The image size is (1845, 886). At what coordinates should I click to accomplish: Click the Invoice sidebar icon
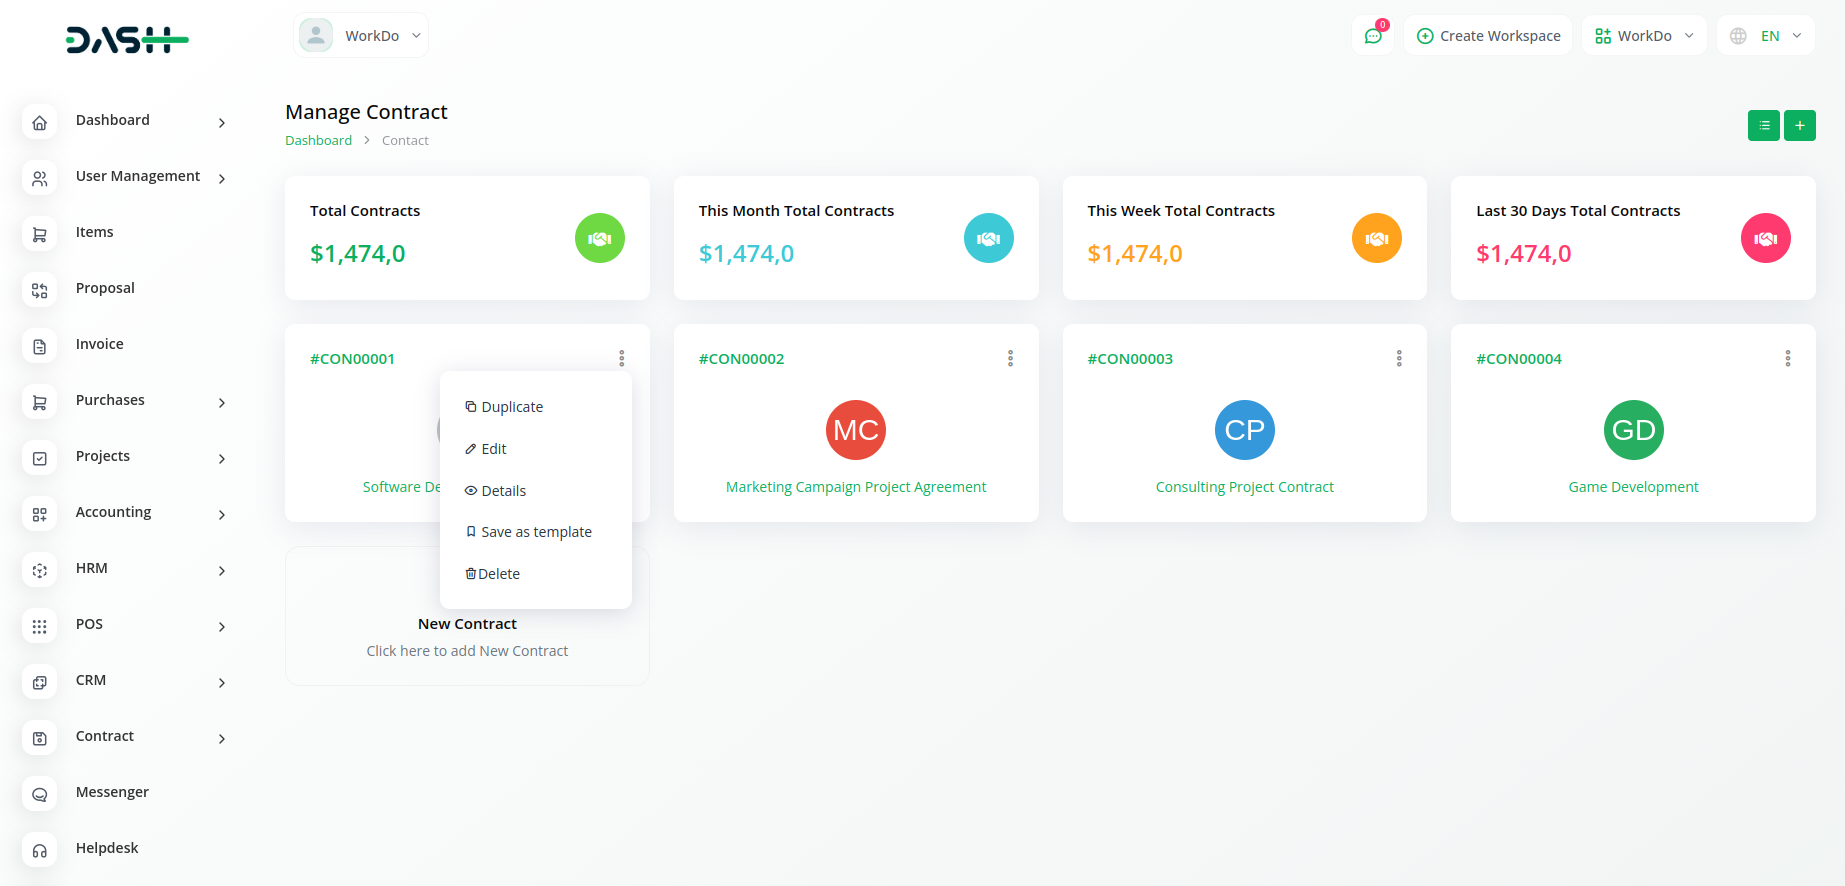[x=40, y=345]
